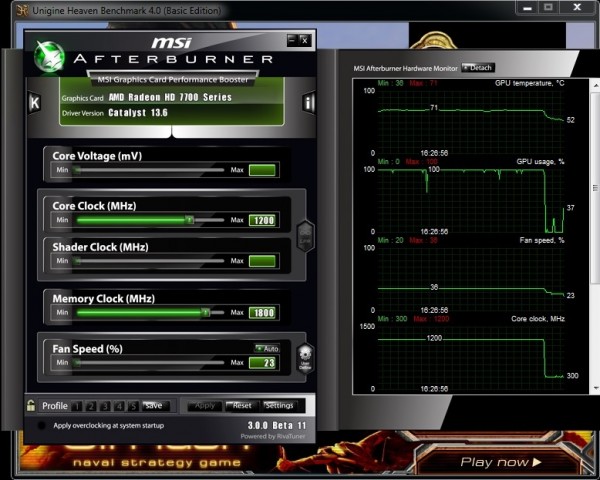Select profile slot 2
This screenshot has width=600, height=480.
(x=91, y=406)
